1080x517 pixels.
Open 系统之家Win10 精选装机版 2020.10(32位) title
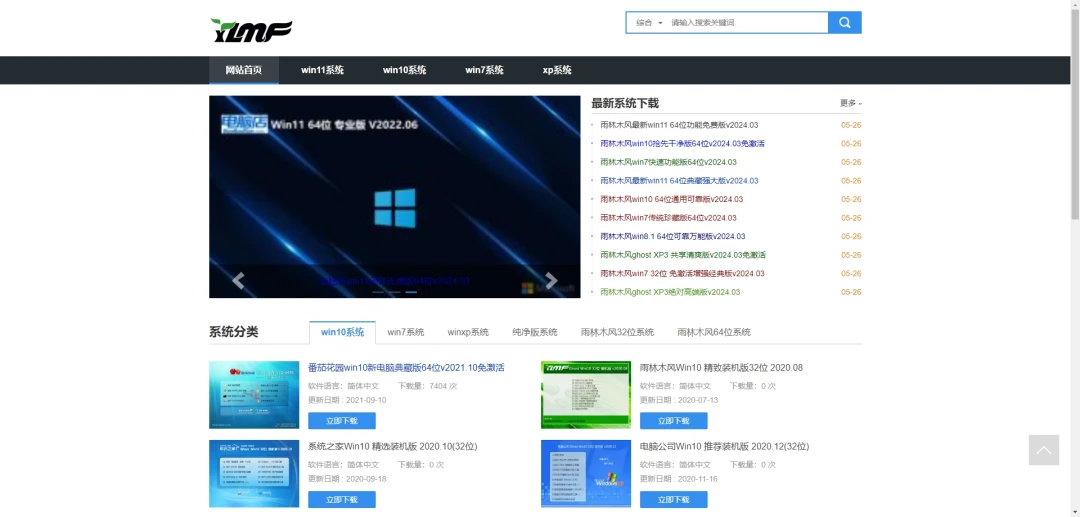click(x=393, y=447)
